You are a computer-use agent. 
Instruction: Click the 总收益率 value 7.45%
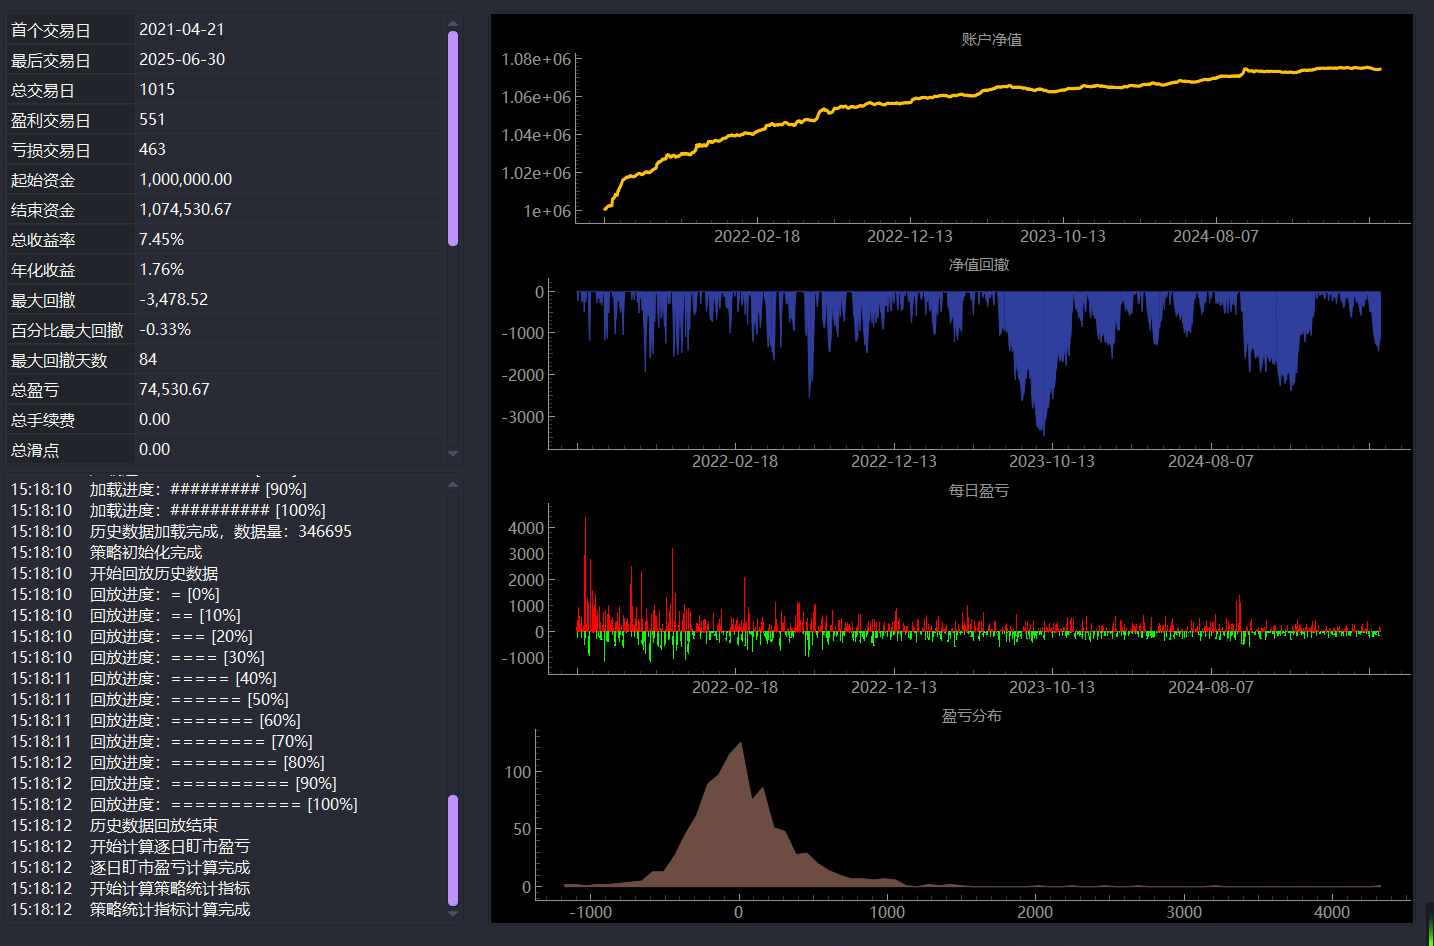pos(161,240)
